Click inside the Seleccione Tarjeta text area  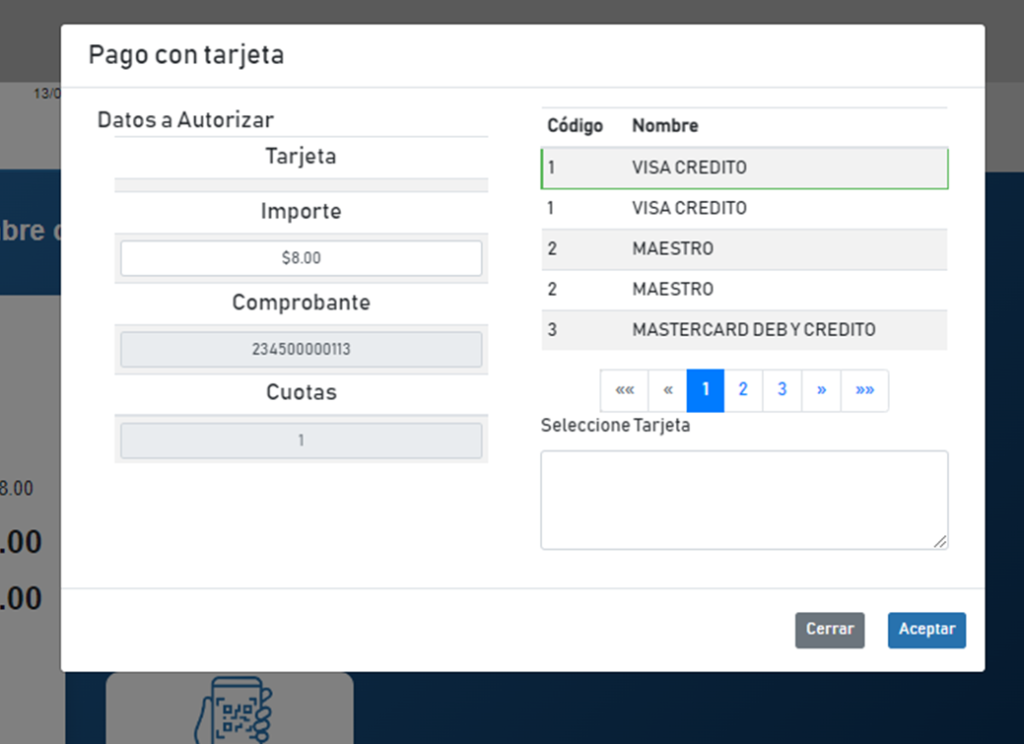[744, 498]
